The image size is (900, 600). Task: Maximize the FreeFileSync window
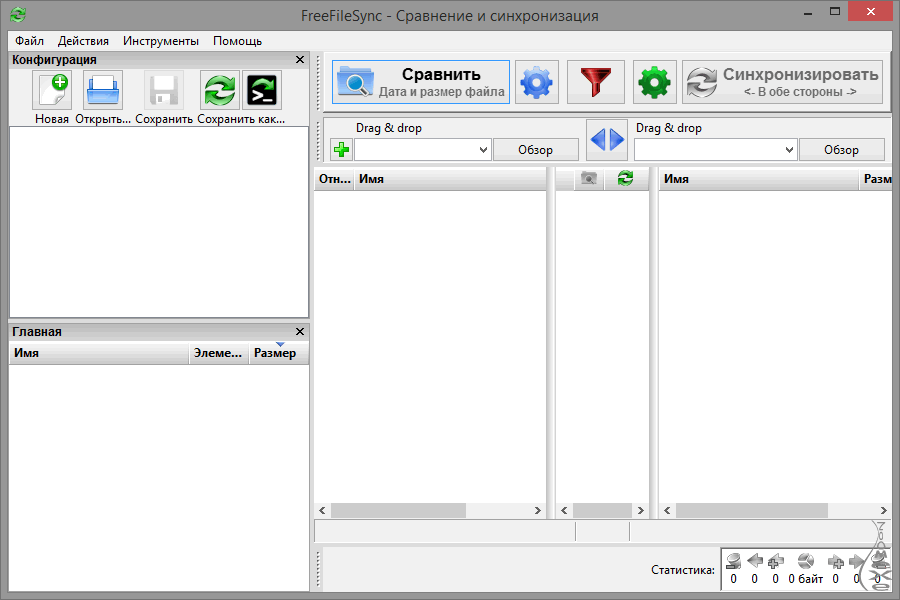(x=835, y=11)
